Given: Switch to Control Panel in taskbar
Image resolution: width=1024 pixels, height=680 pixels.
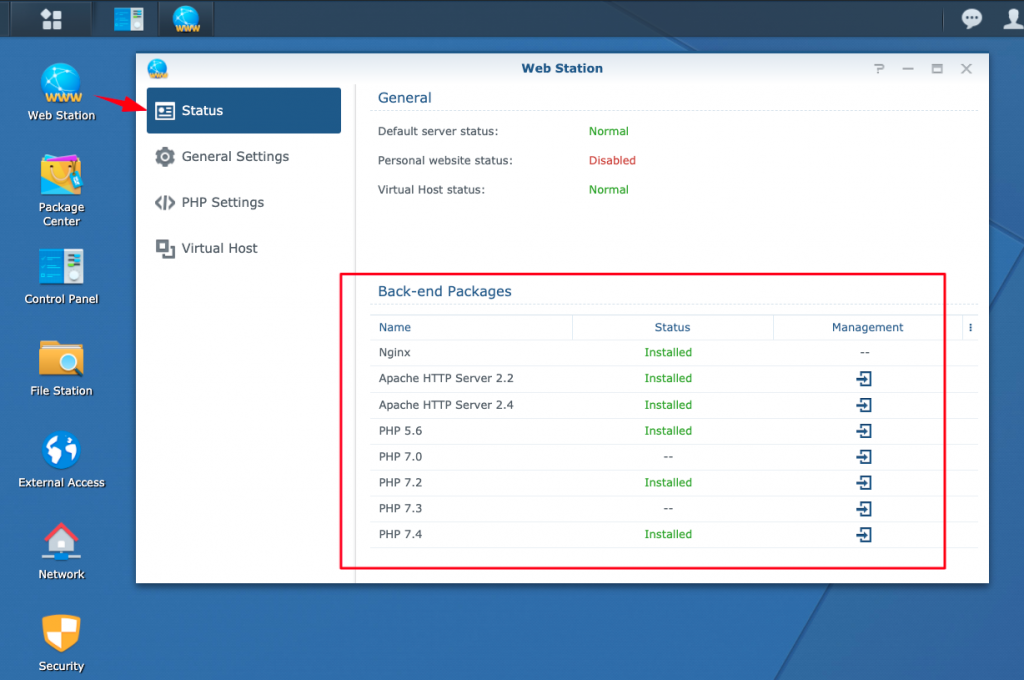Looking at the screenshot, I should click(129, 19).
